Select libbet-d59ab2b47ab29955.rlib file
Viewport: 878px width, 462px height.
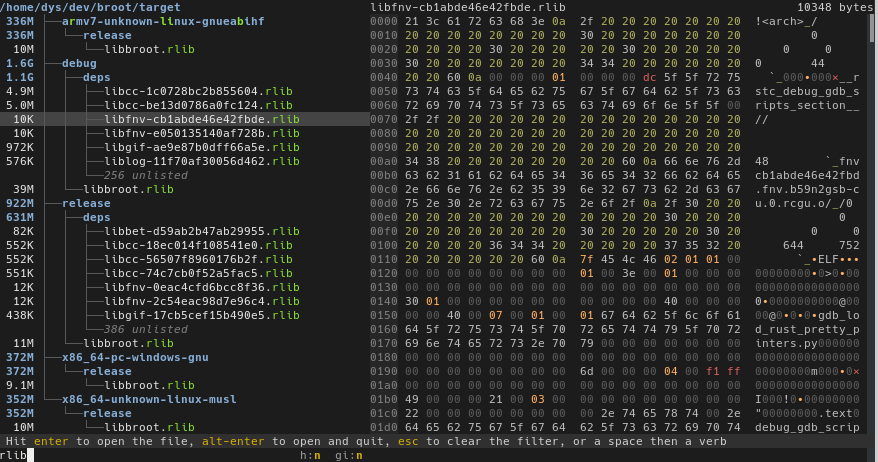202,231
